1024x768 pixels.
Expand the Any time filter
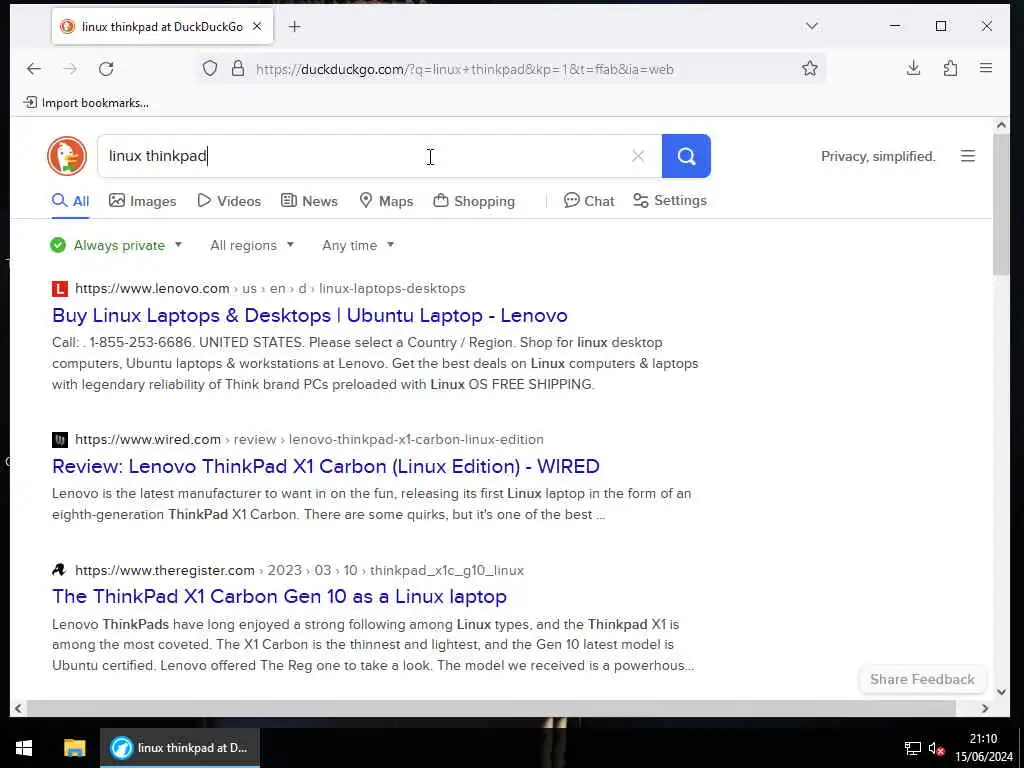358,246
